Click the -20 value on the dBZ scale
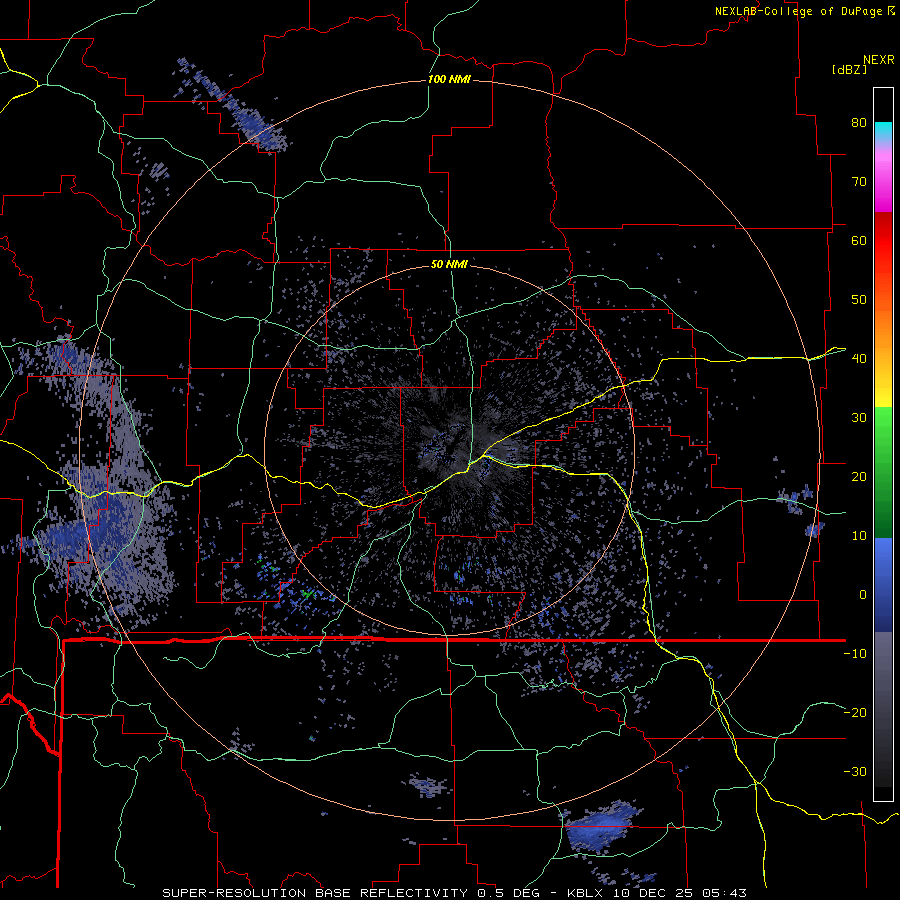900x900 pixels. 855,713
